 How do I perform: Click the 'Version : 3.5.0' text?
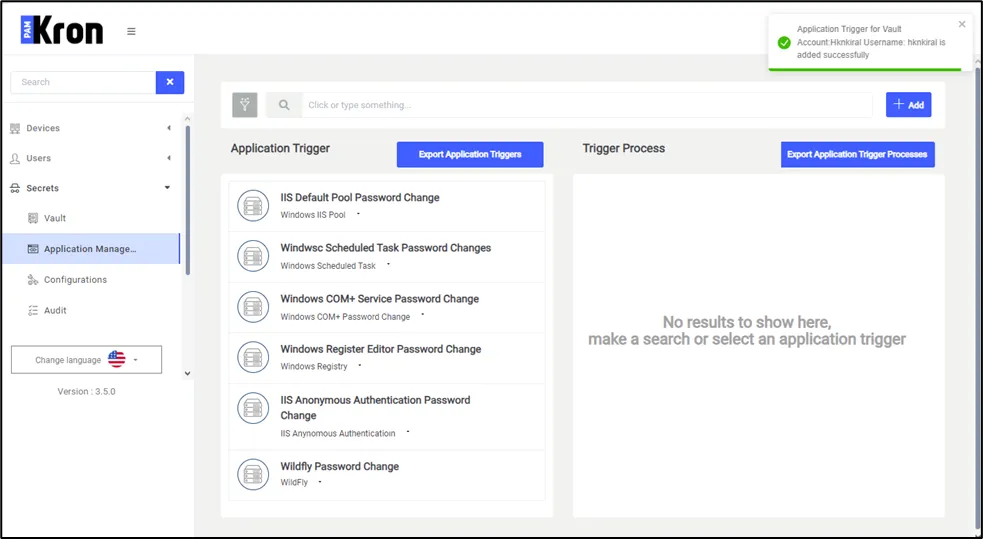[x=87, y=391]
